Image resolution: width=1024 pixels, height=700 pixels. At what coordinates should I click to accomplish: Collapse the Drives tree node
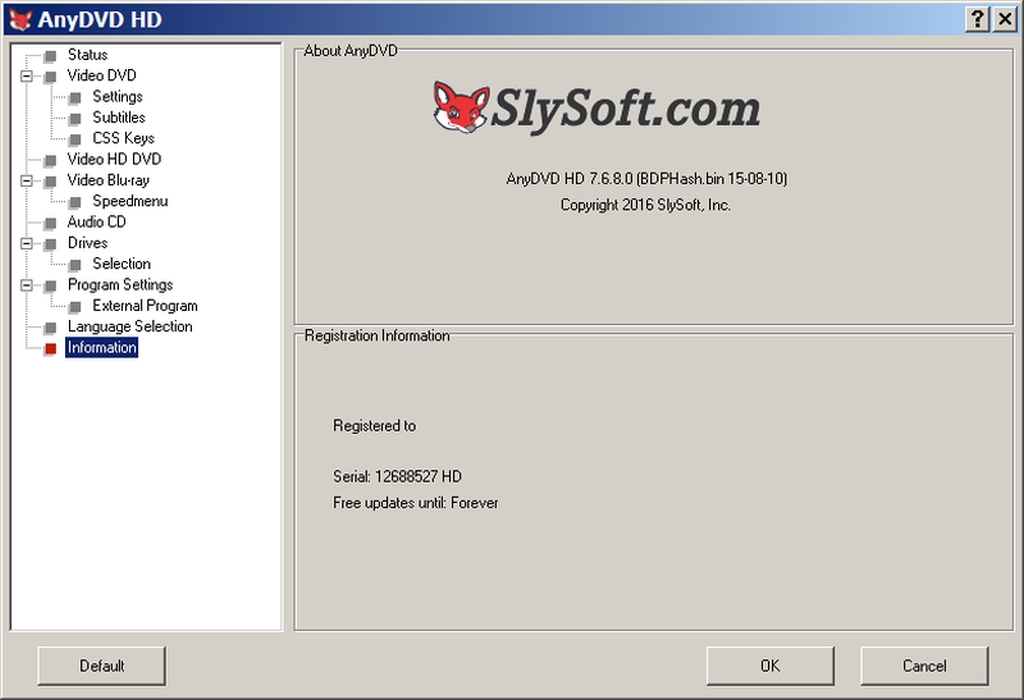point(26,244)
